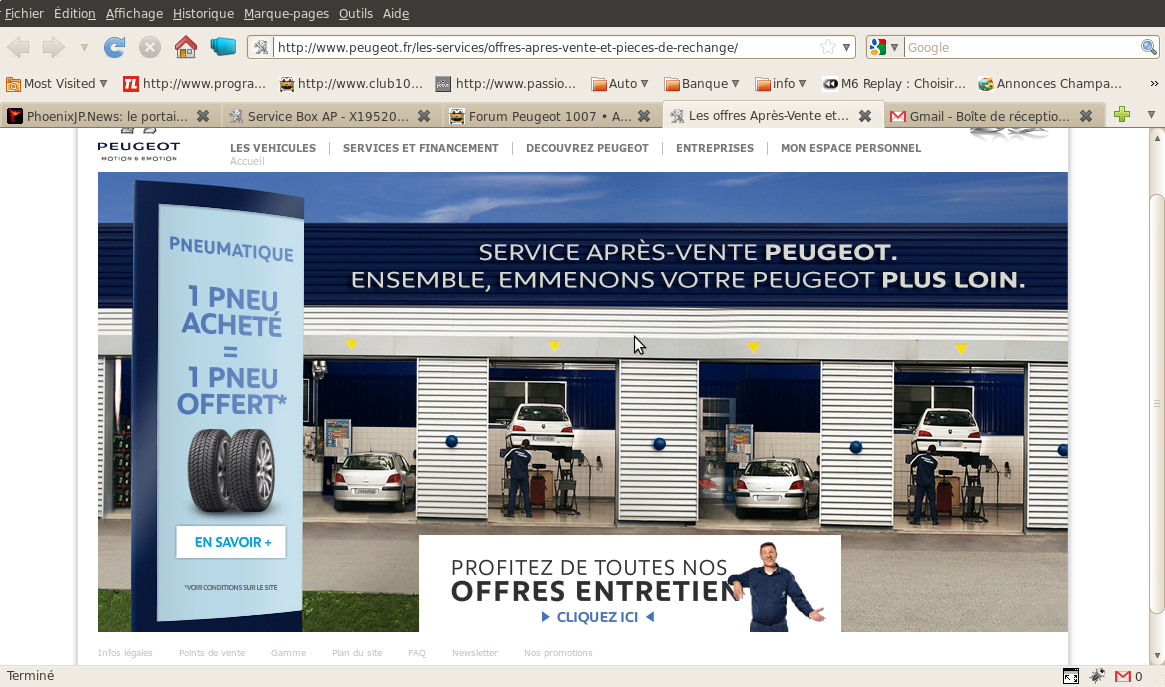
Task: Open the M6 Replay bookmark
Action: coord(895,84)
